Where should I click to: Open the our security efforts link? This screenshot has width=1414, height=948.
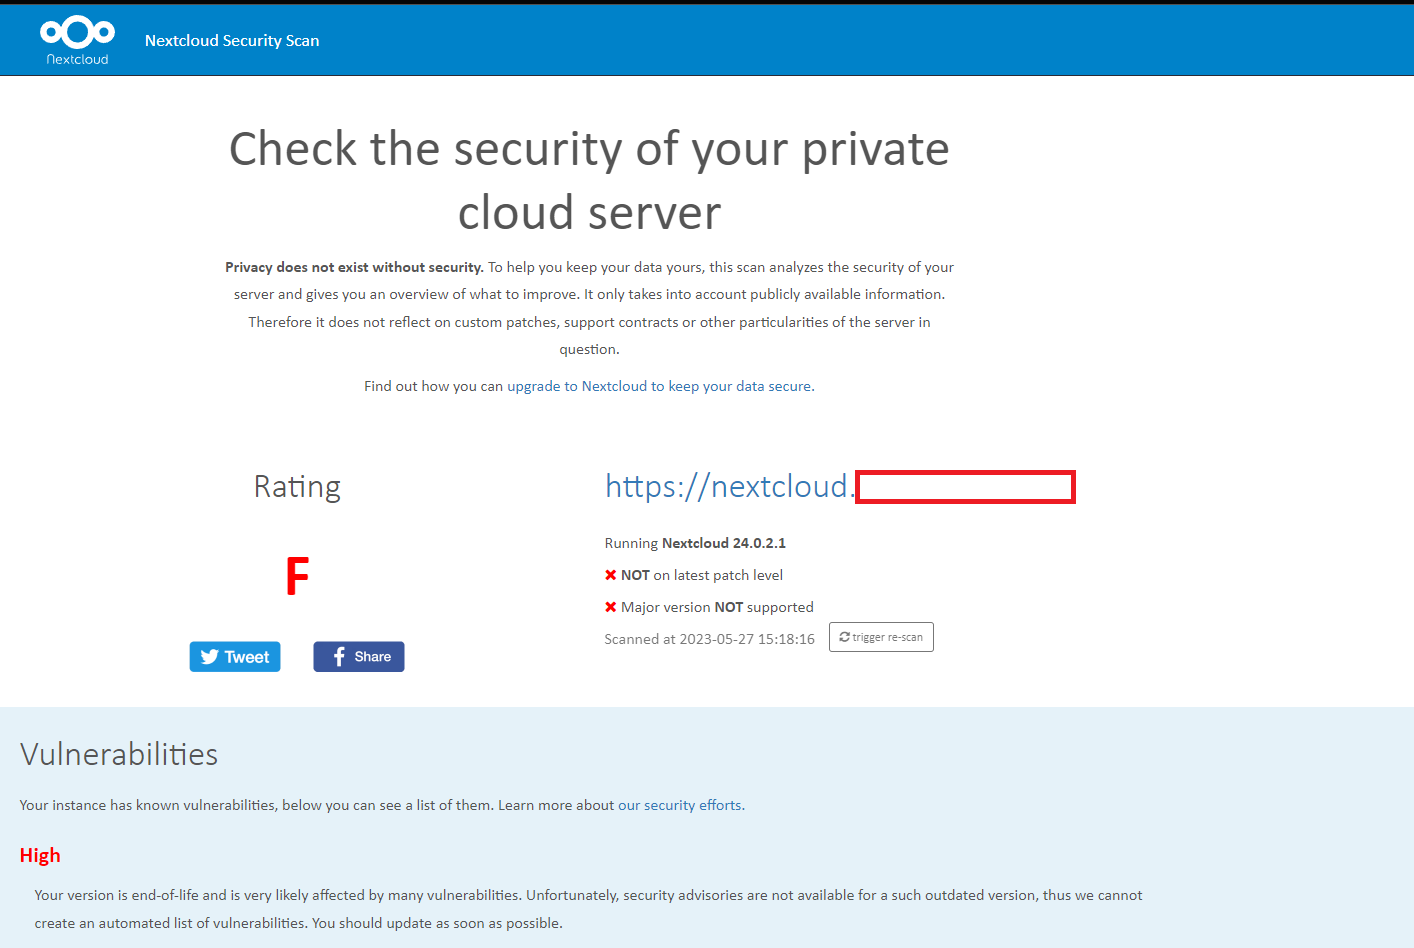click(x=679, y=804)
